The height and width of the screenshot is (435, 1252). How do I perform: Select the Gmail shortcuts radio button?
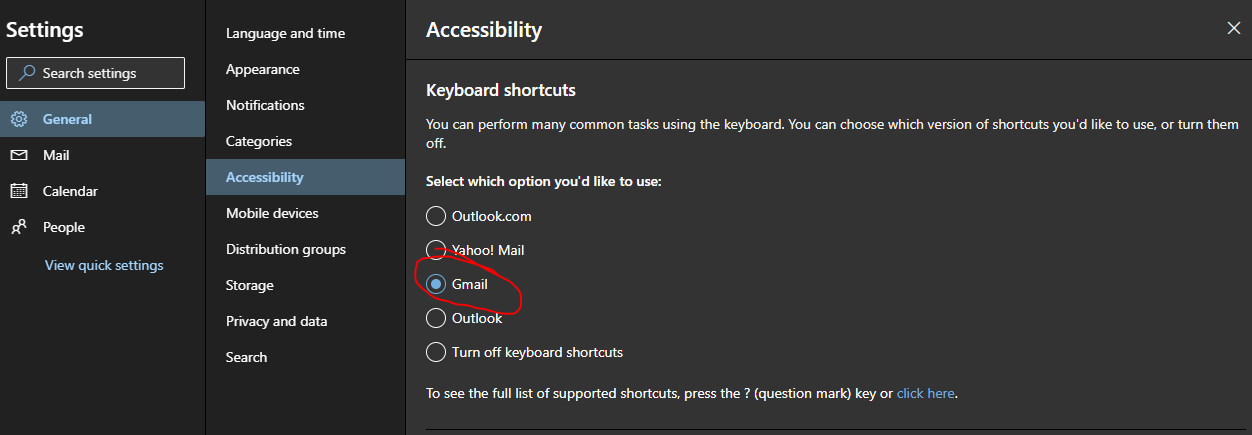pyautogui.click(x=436, y=284)
